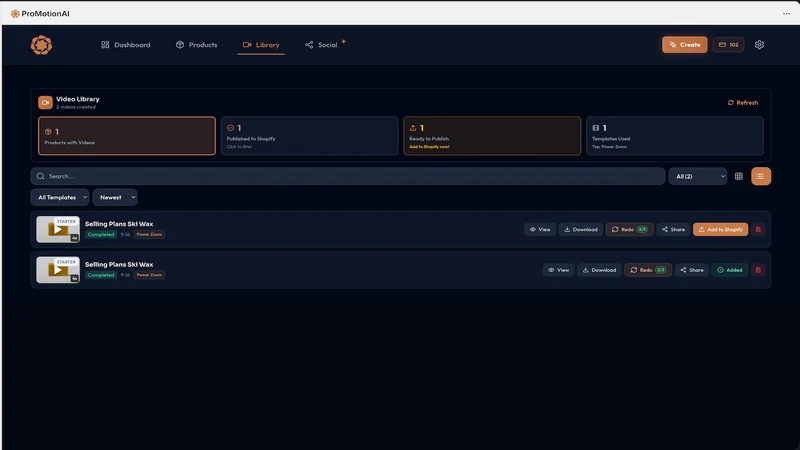Open the three-dot window menu
Viewport: 800px width, 450px height.
click(786, 14)
